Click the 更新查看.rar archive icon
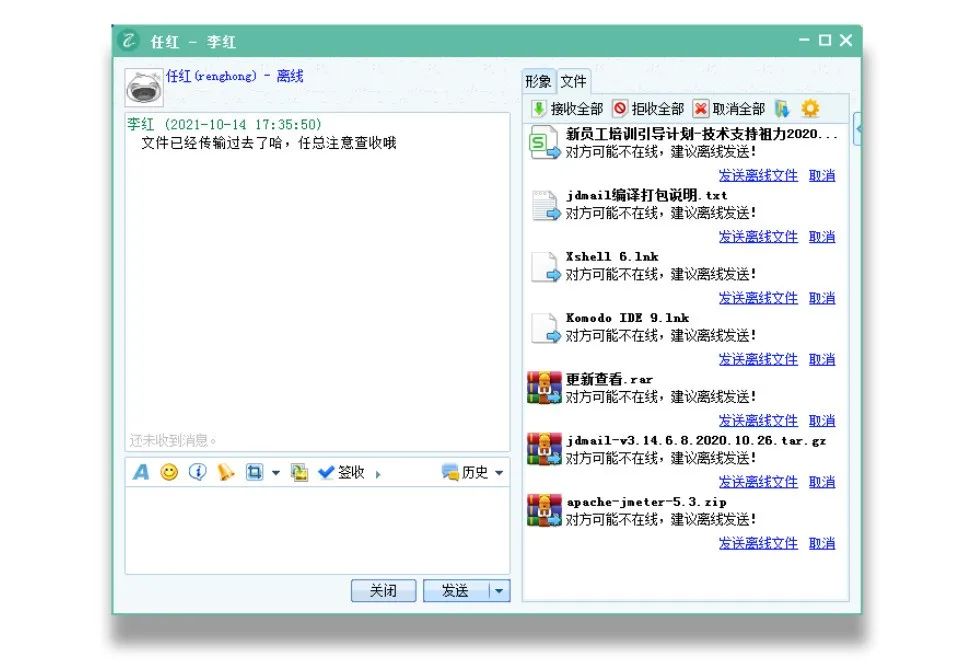The height and width of the screenshot is (667, 969). click(544, 388)
